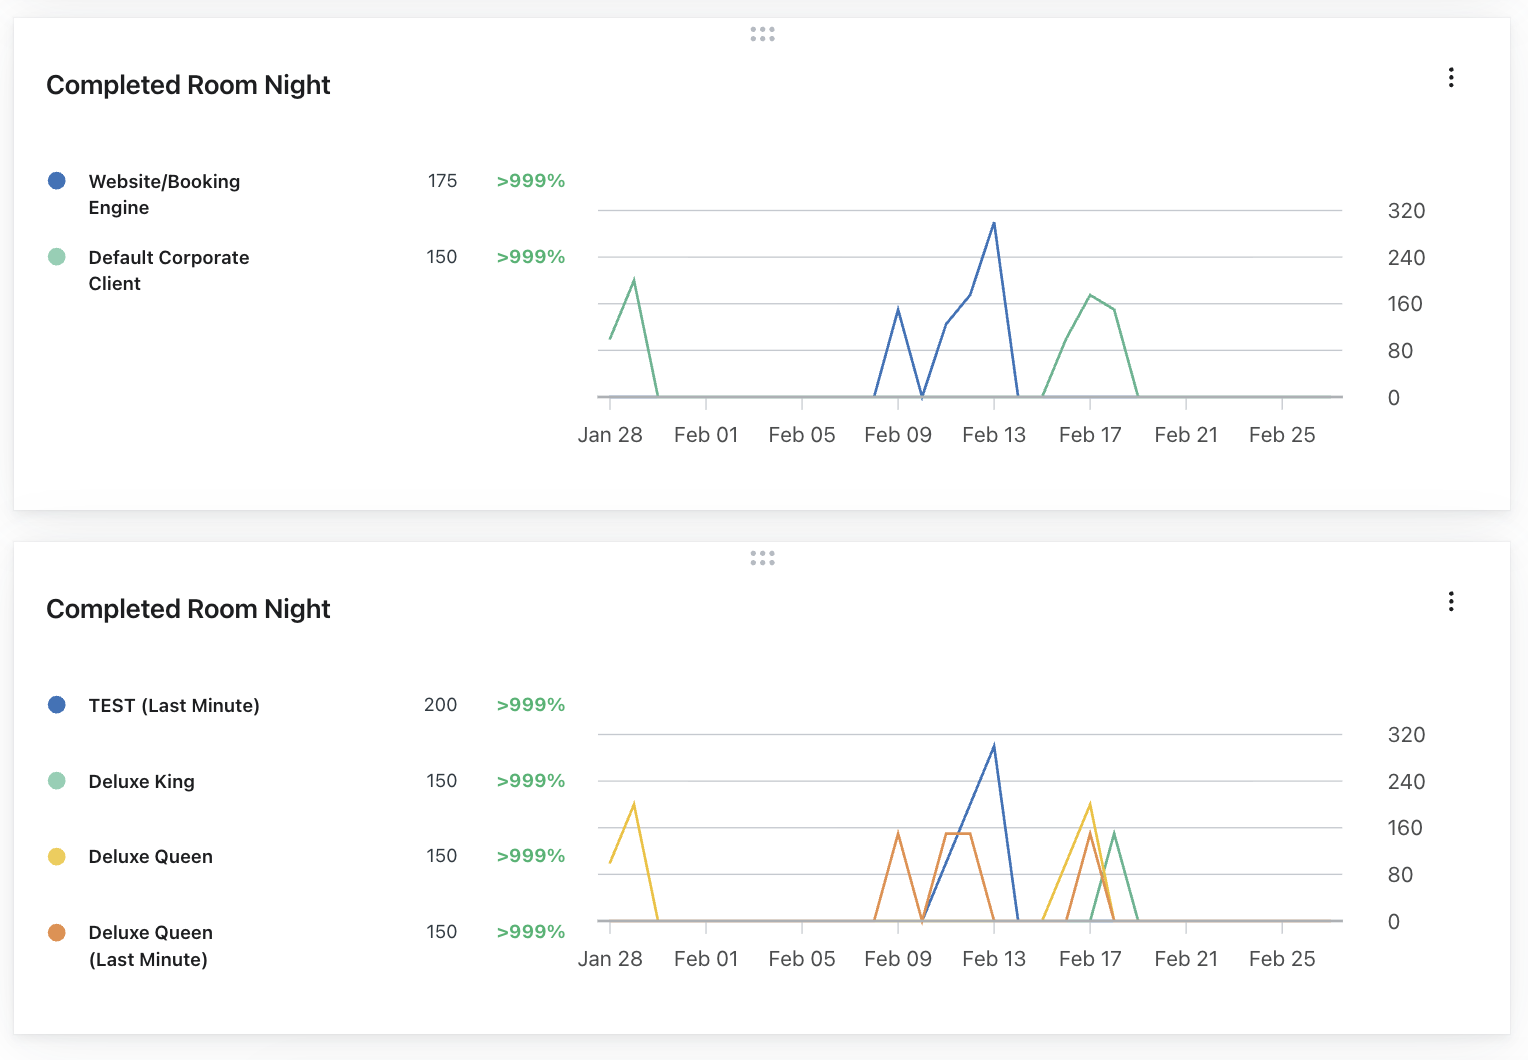This screenshot has width=1528, height=1060.
Task: Select the Deluxe Queen (Last Minute) legend label
Action: [x=150, y=946]
